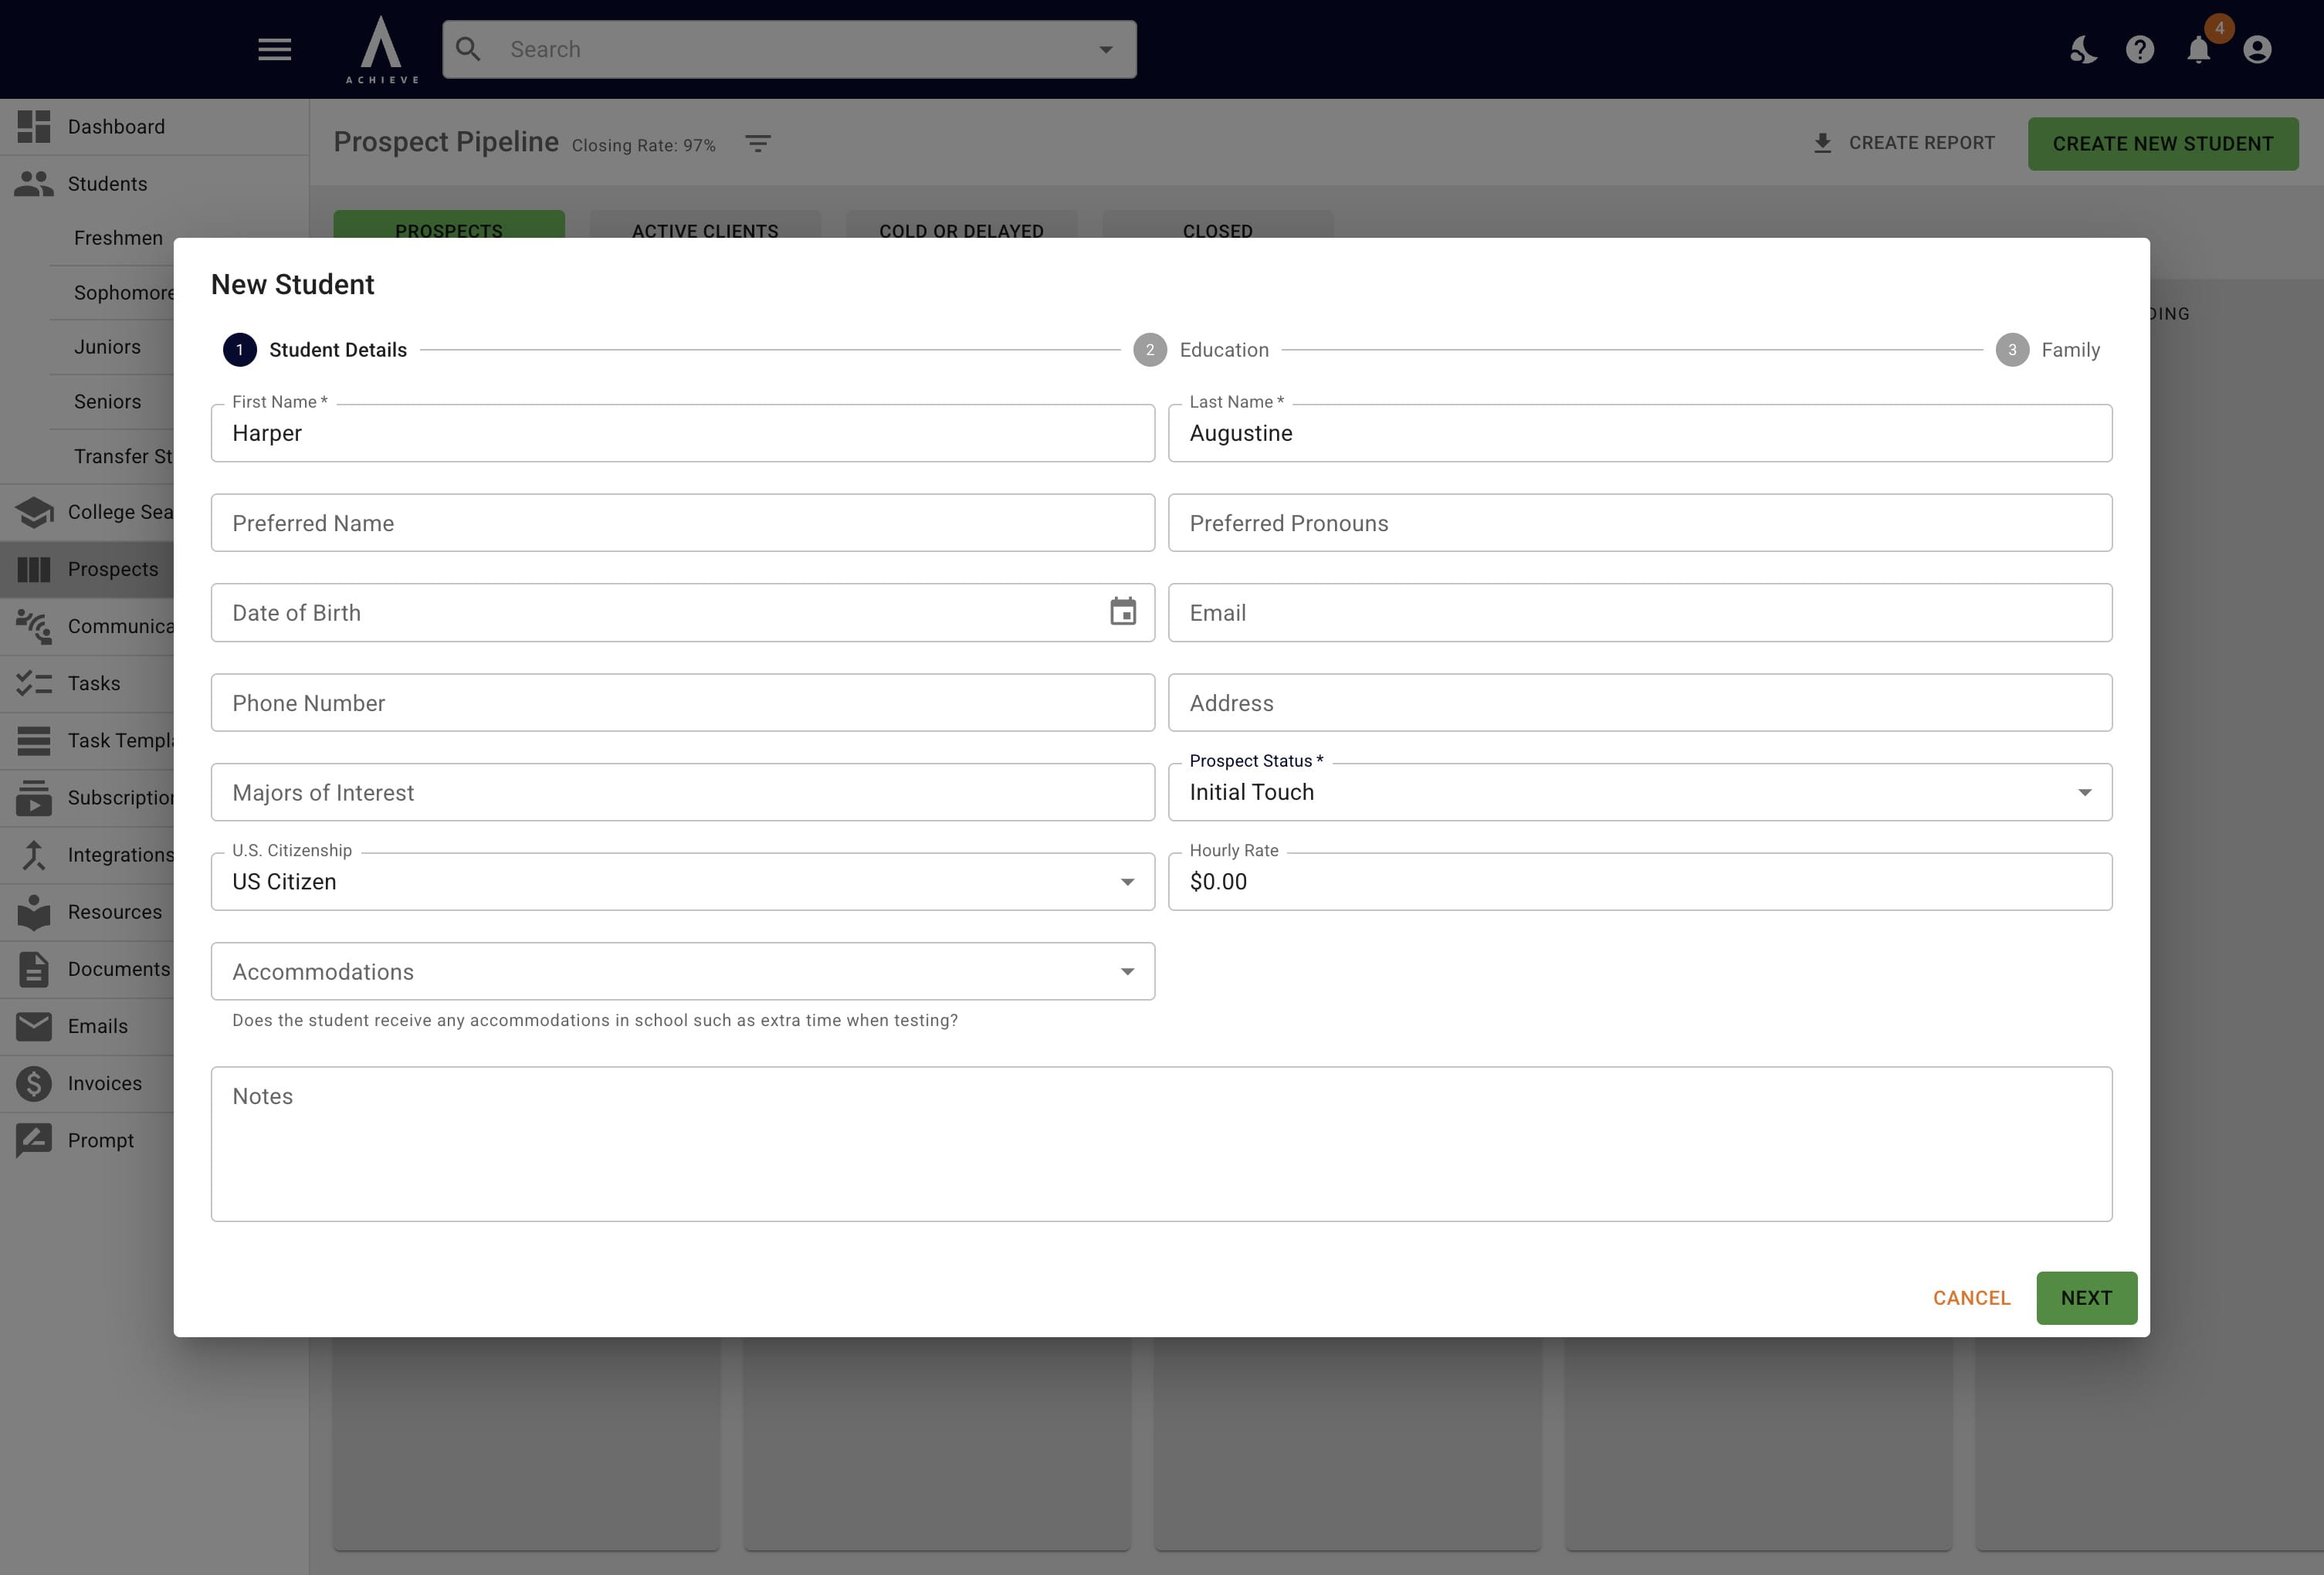The height and width of the screenshot is (1575, 2324).
Task: Click the Students people icon
Action: tap(33, 184)
